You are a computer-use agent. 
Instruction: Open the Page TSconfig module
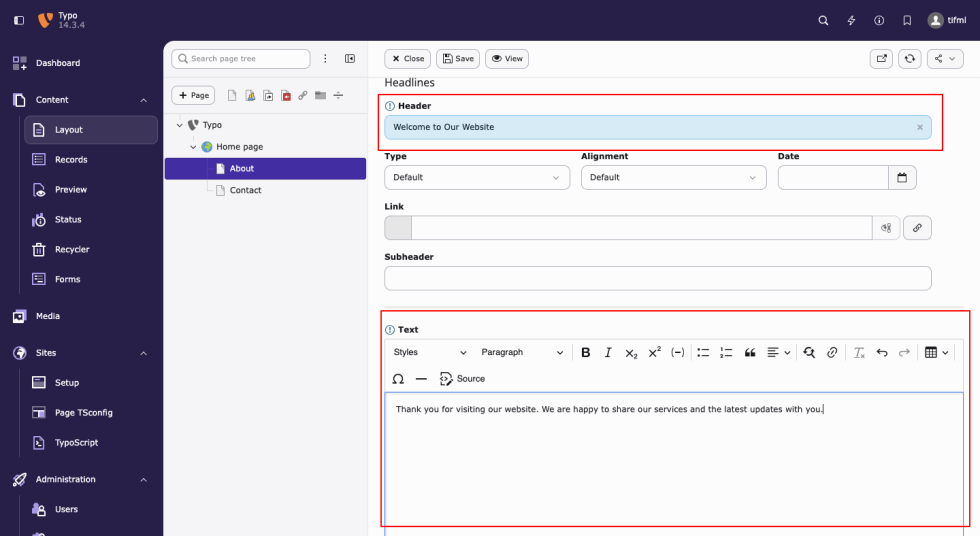pos(91,413)
